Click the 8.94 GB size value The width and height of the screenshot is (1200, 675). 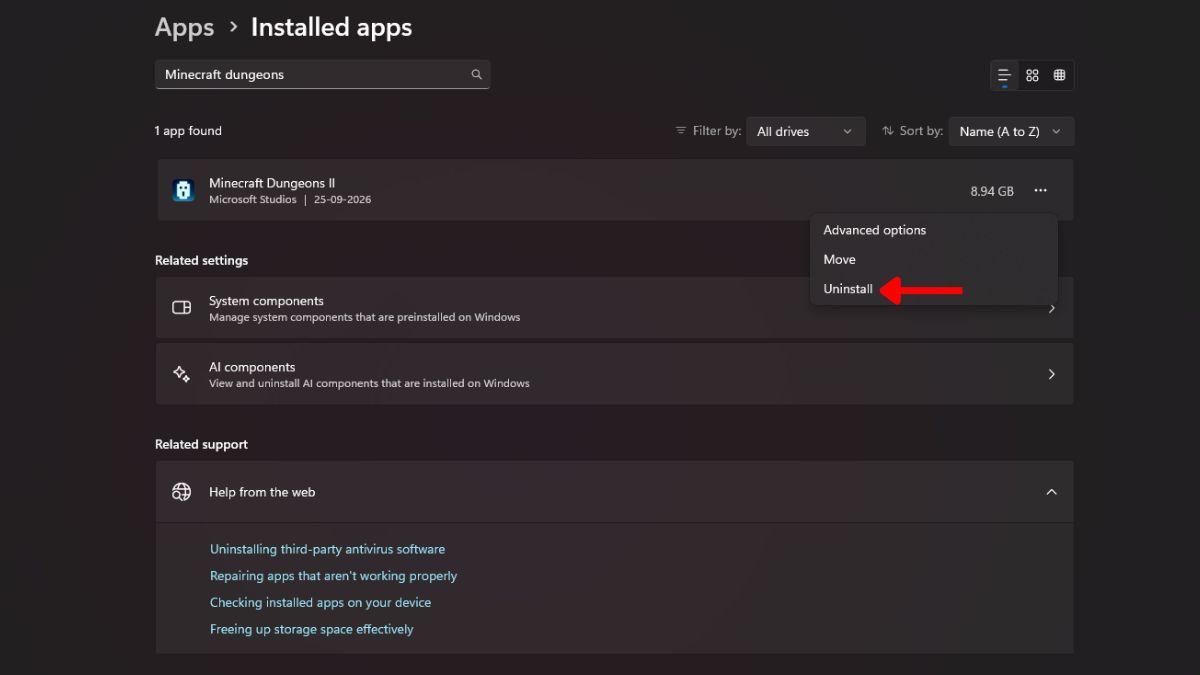point(992,191)
